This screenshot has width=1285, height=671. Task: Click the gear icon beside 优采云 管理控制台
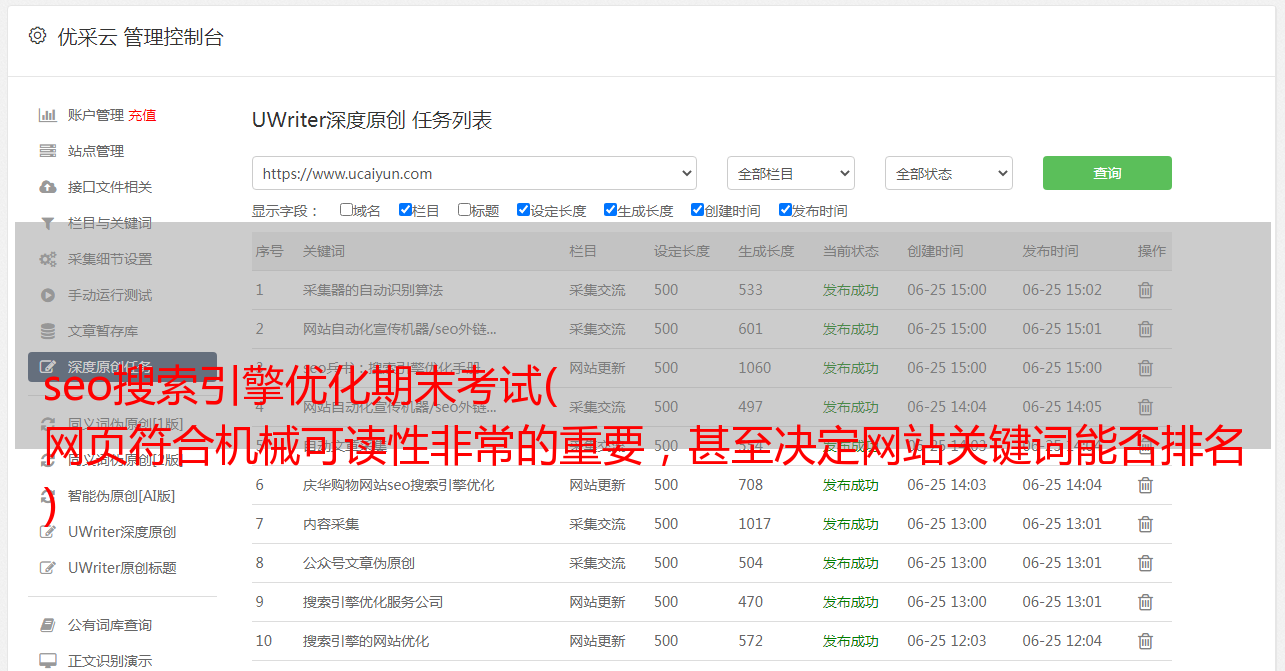click(37, 36)
